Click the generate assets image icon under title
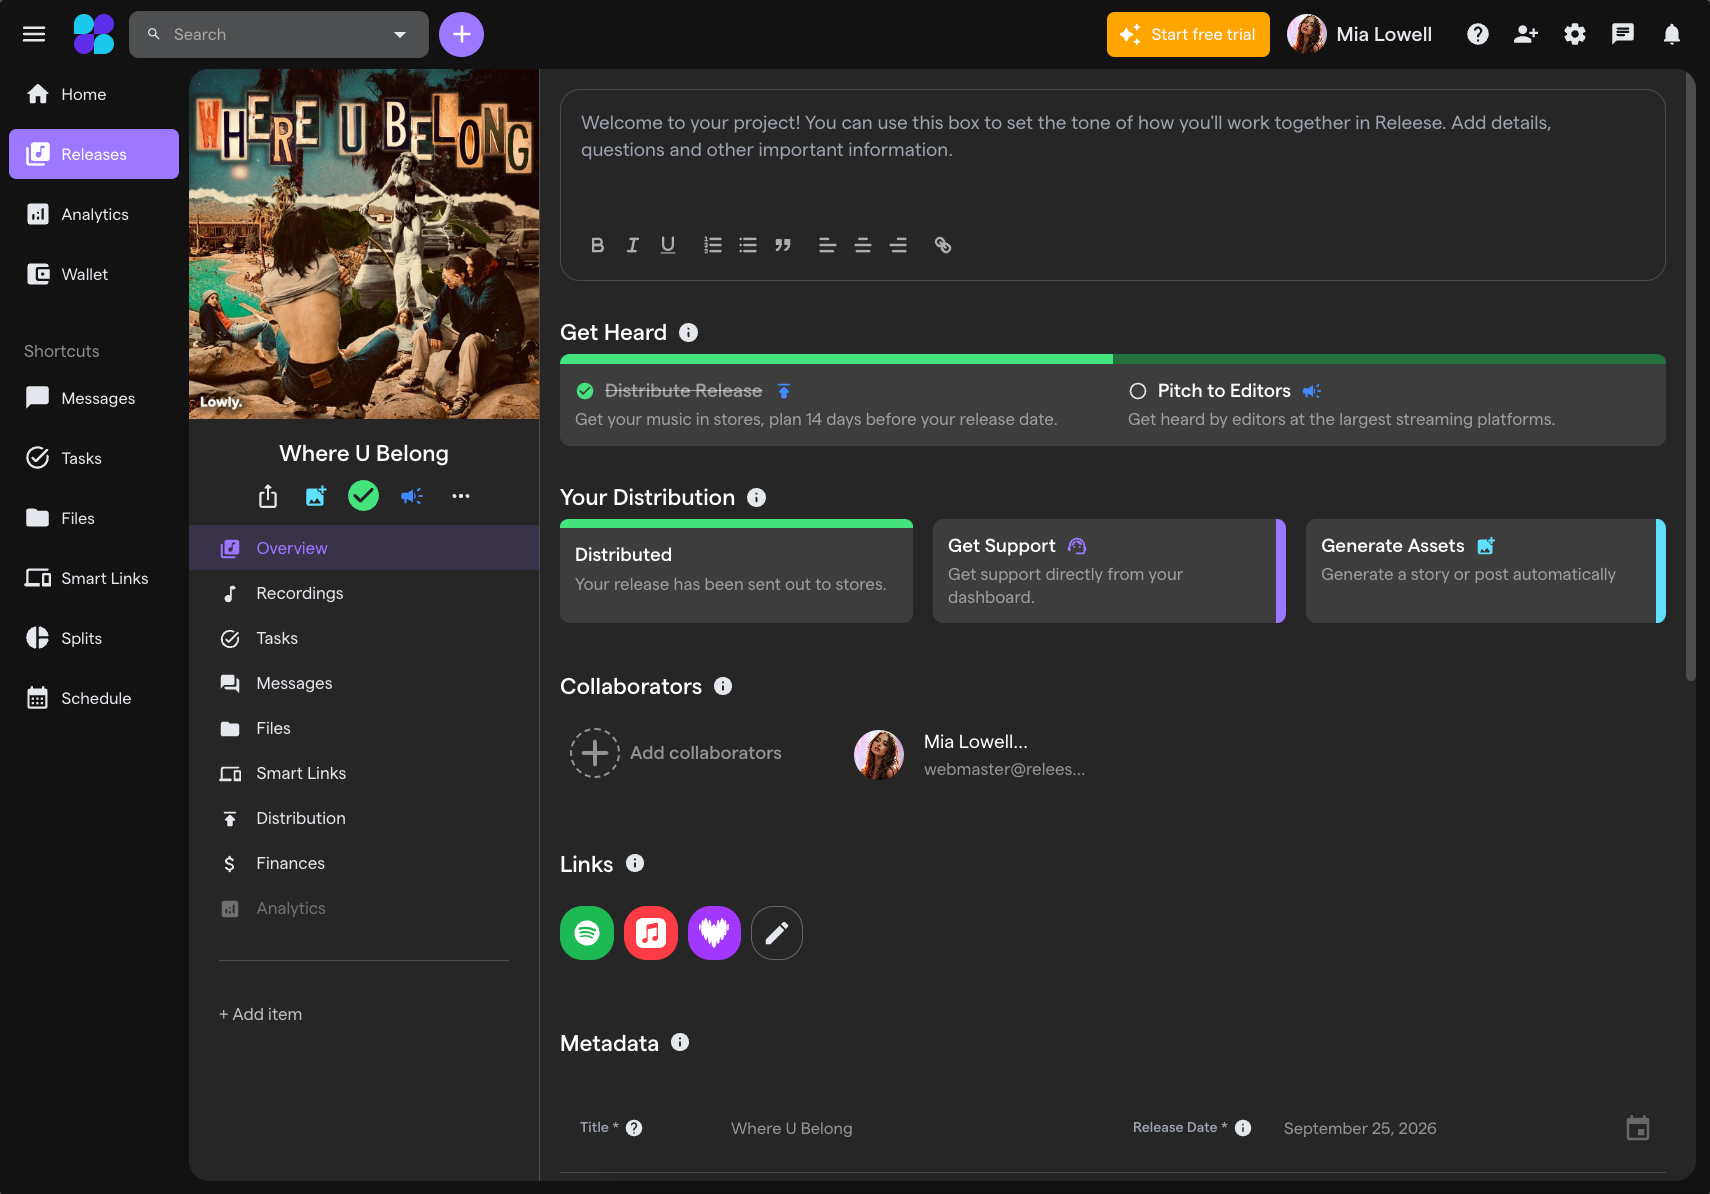The image size is (1710, 1194). tap(316, 496)
